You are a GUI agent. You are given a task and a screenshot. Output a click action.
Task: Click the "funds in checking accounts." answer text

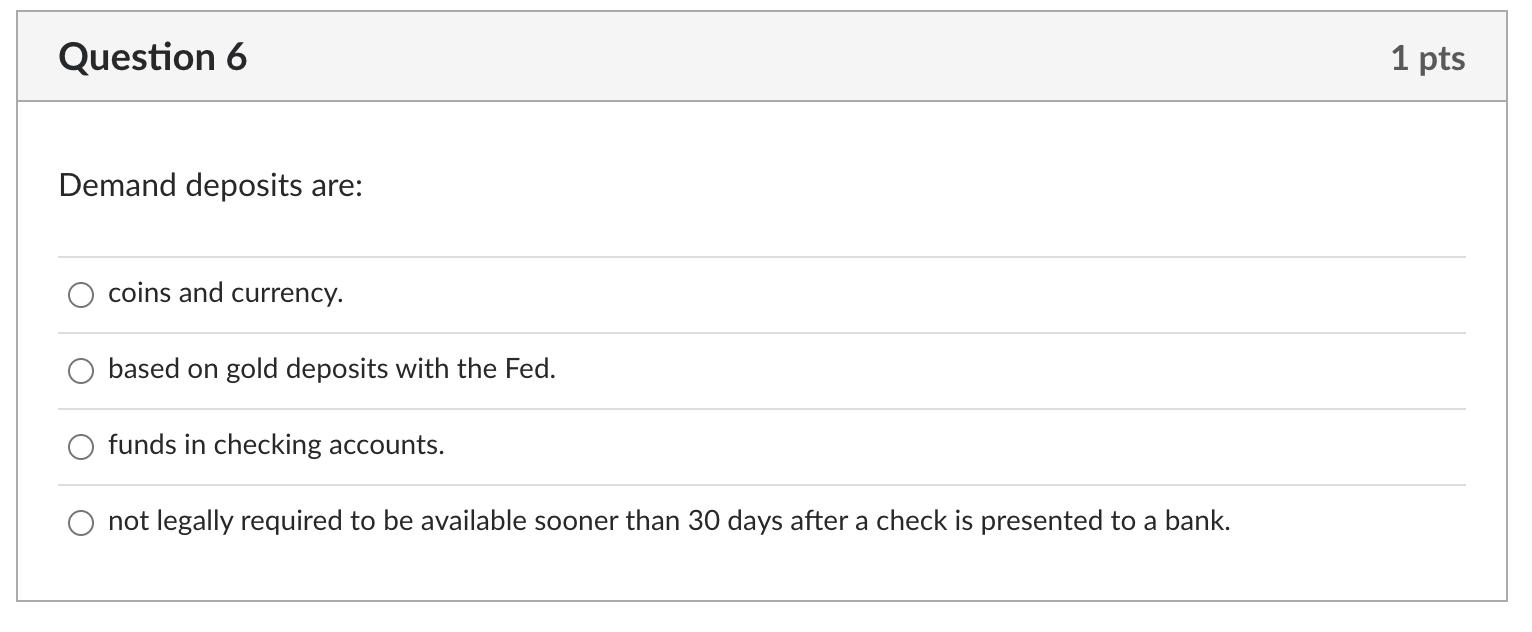pos(276,446)
